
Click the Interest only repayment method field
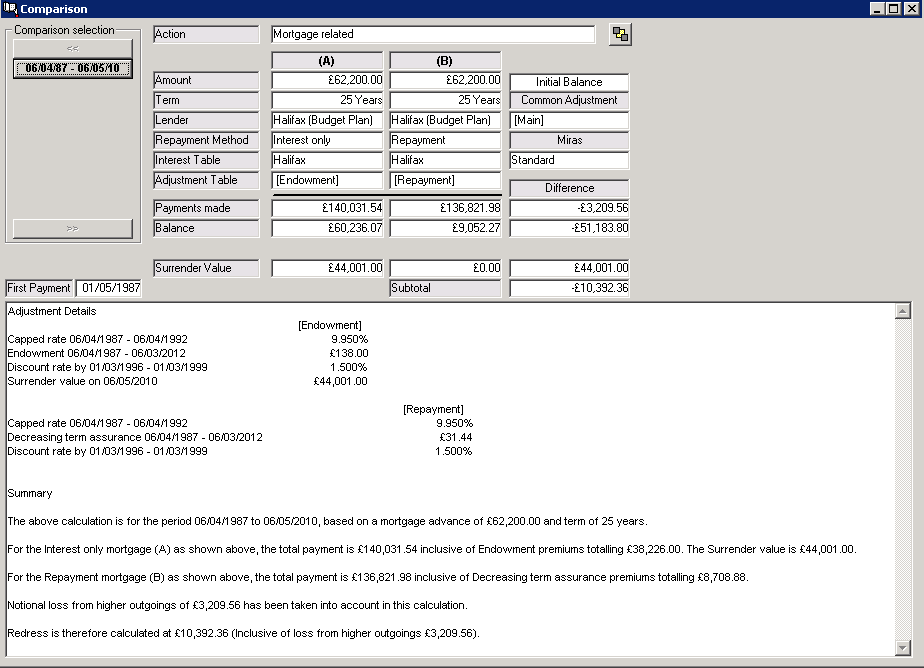pyautogui.click(x=327, y=140)
